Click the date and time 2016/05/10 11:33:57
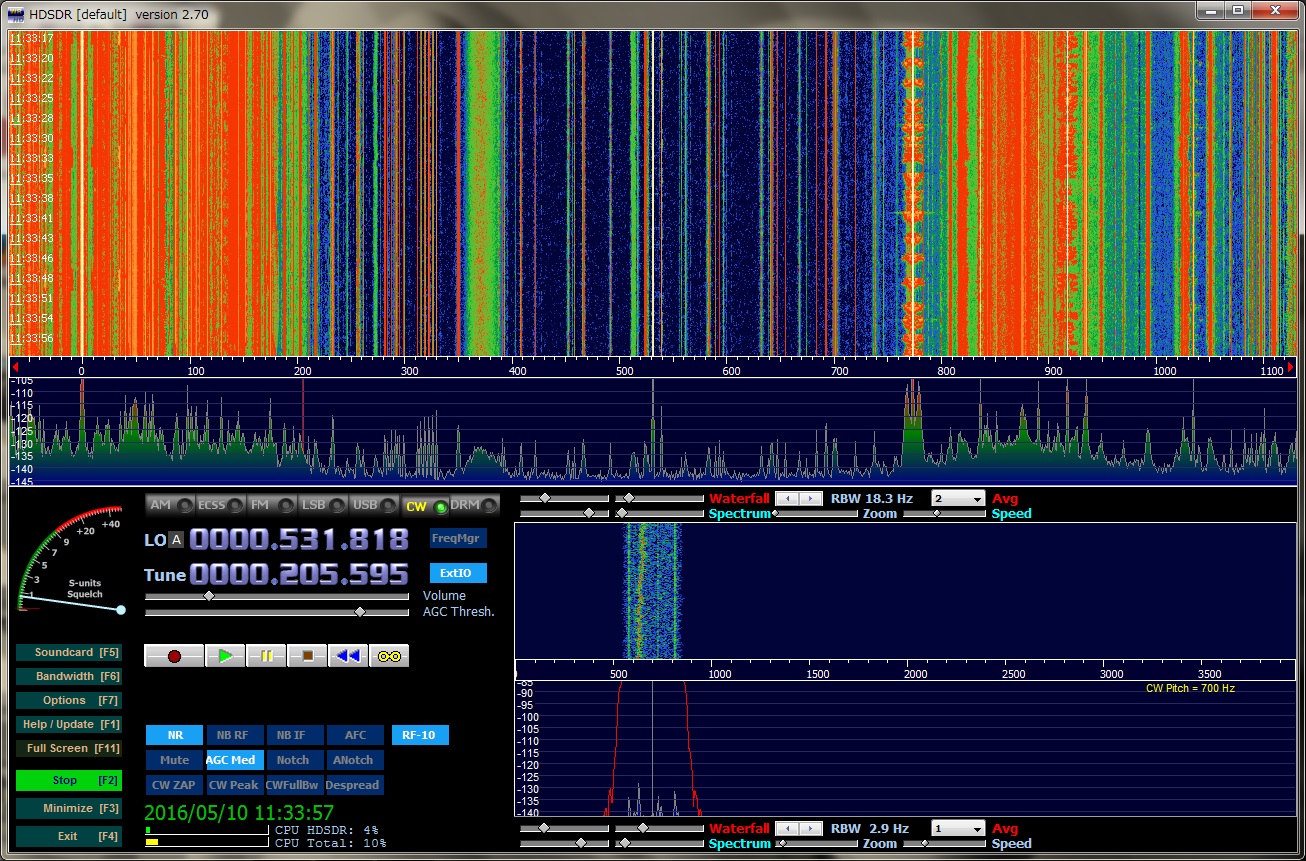 [x=239, y=813]
